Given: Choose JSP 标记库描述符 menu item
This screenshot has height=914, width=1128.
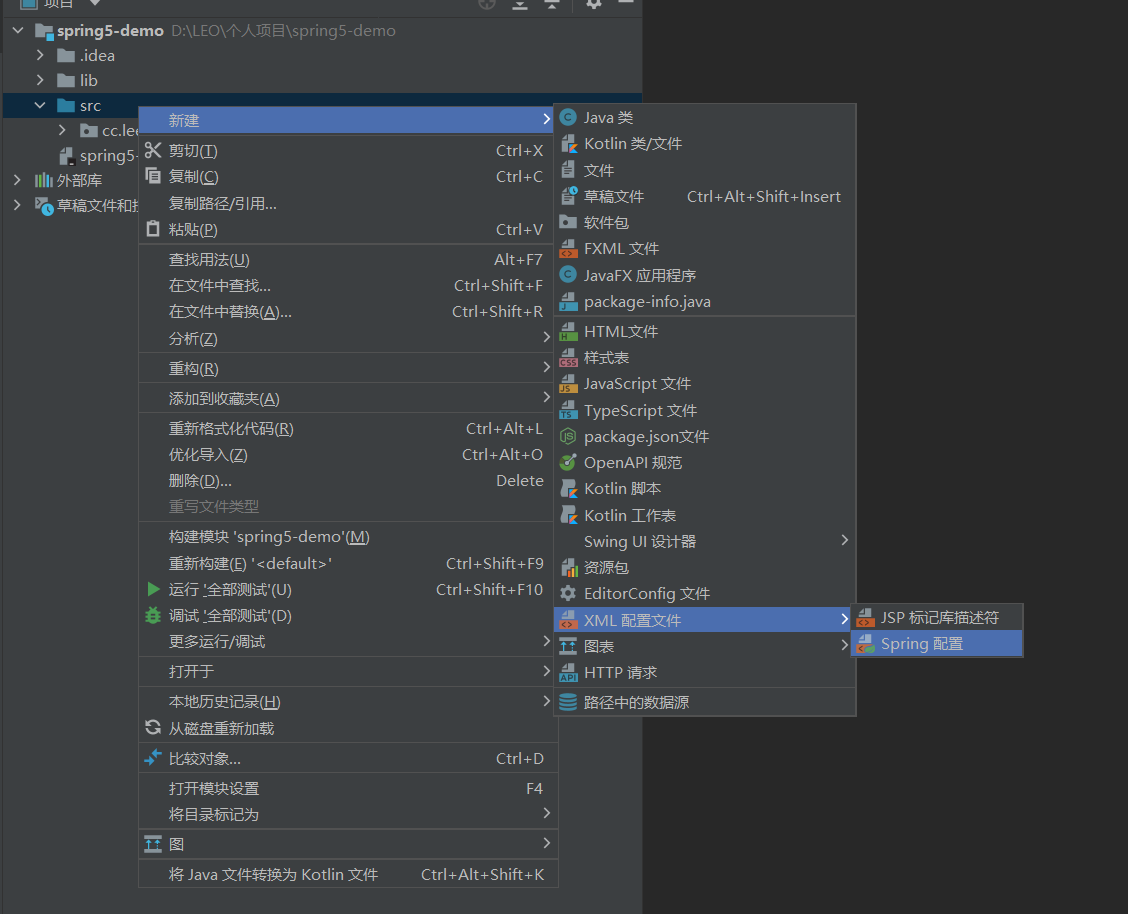Looking at the screenshot, I should click(x=938, y=618).
